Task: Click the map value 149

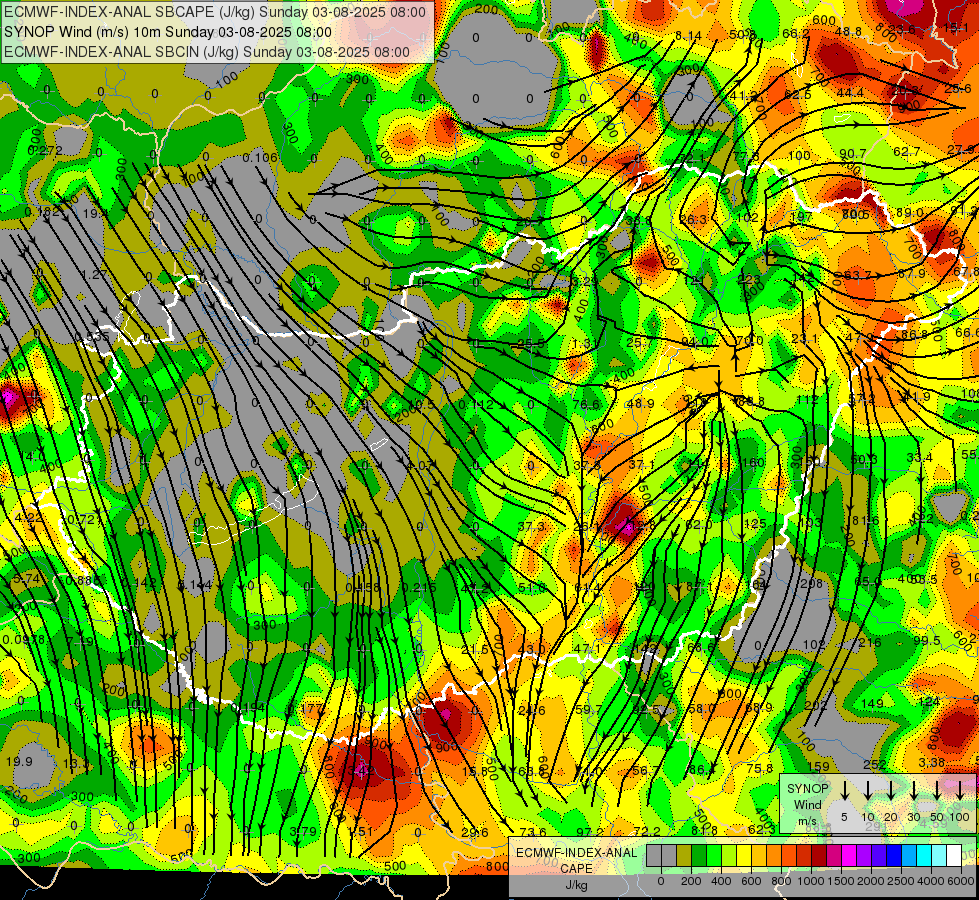Action: pyautogui.click(x=872, y=703)
